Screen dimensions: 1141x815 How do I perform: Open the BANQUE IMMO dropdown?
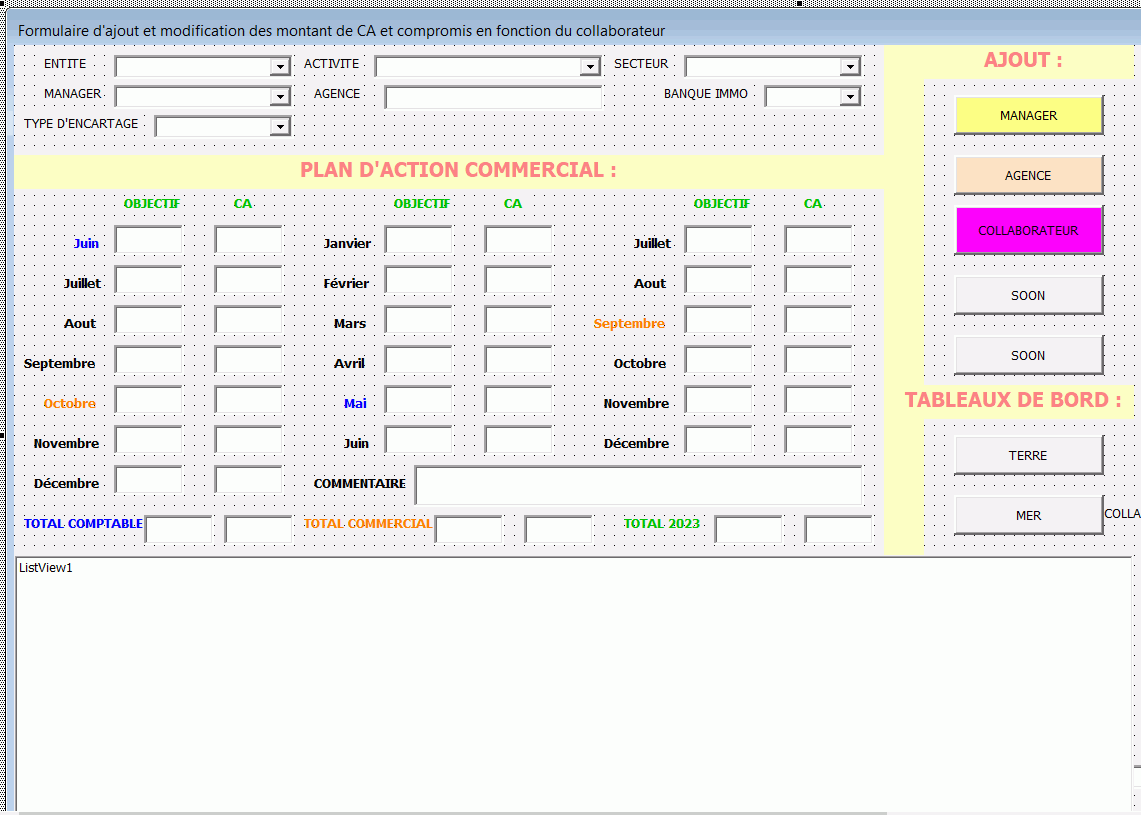coord(850,97)
